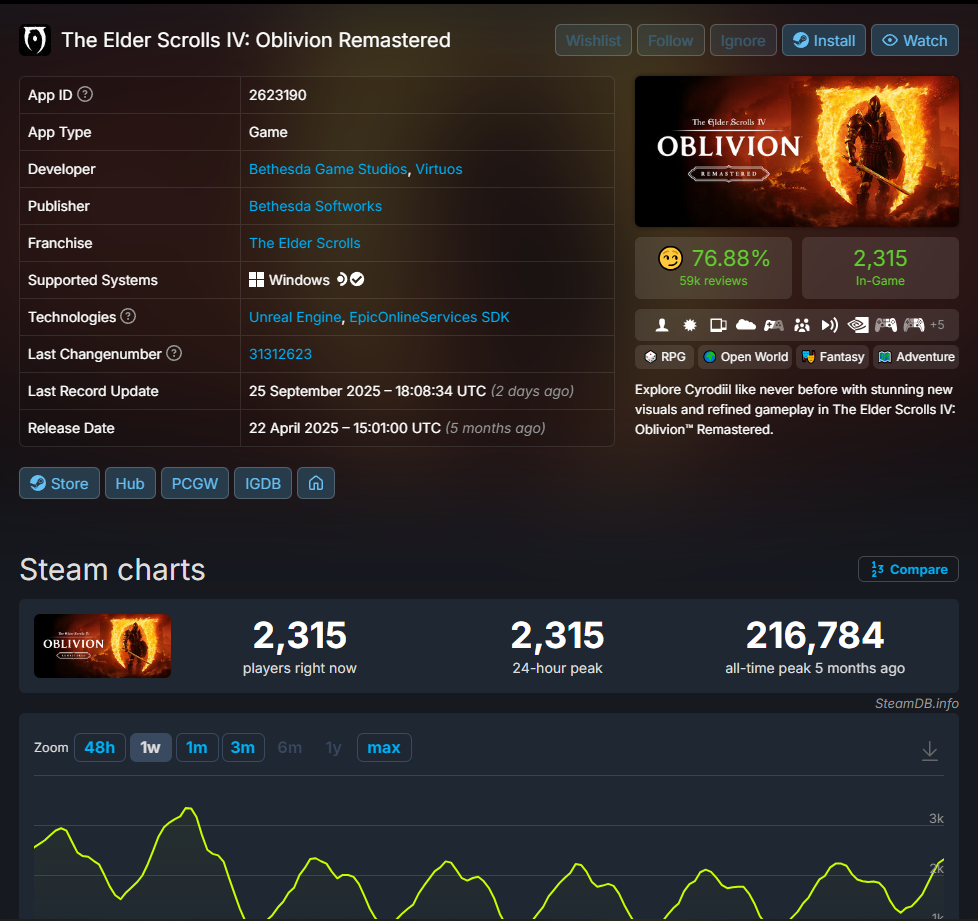Open the Steam Store page button

pos(59,483)
